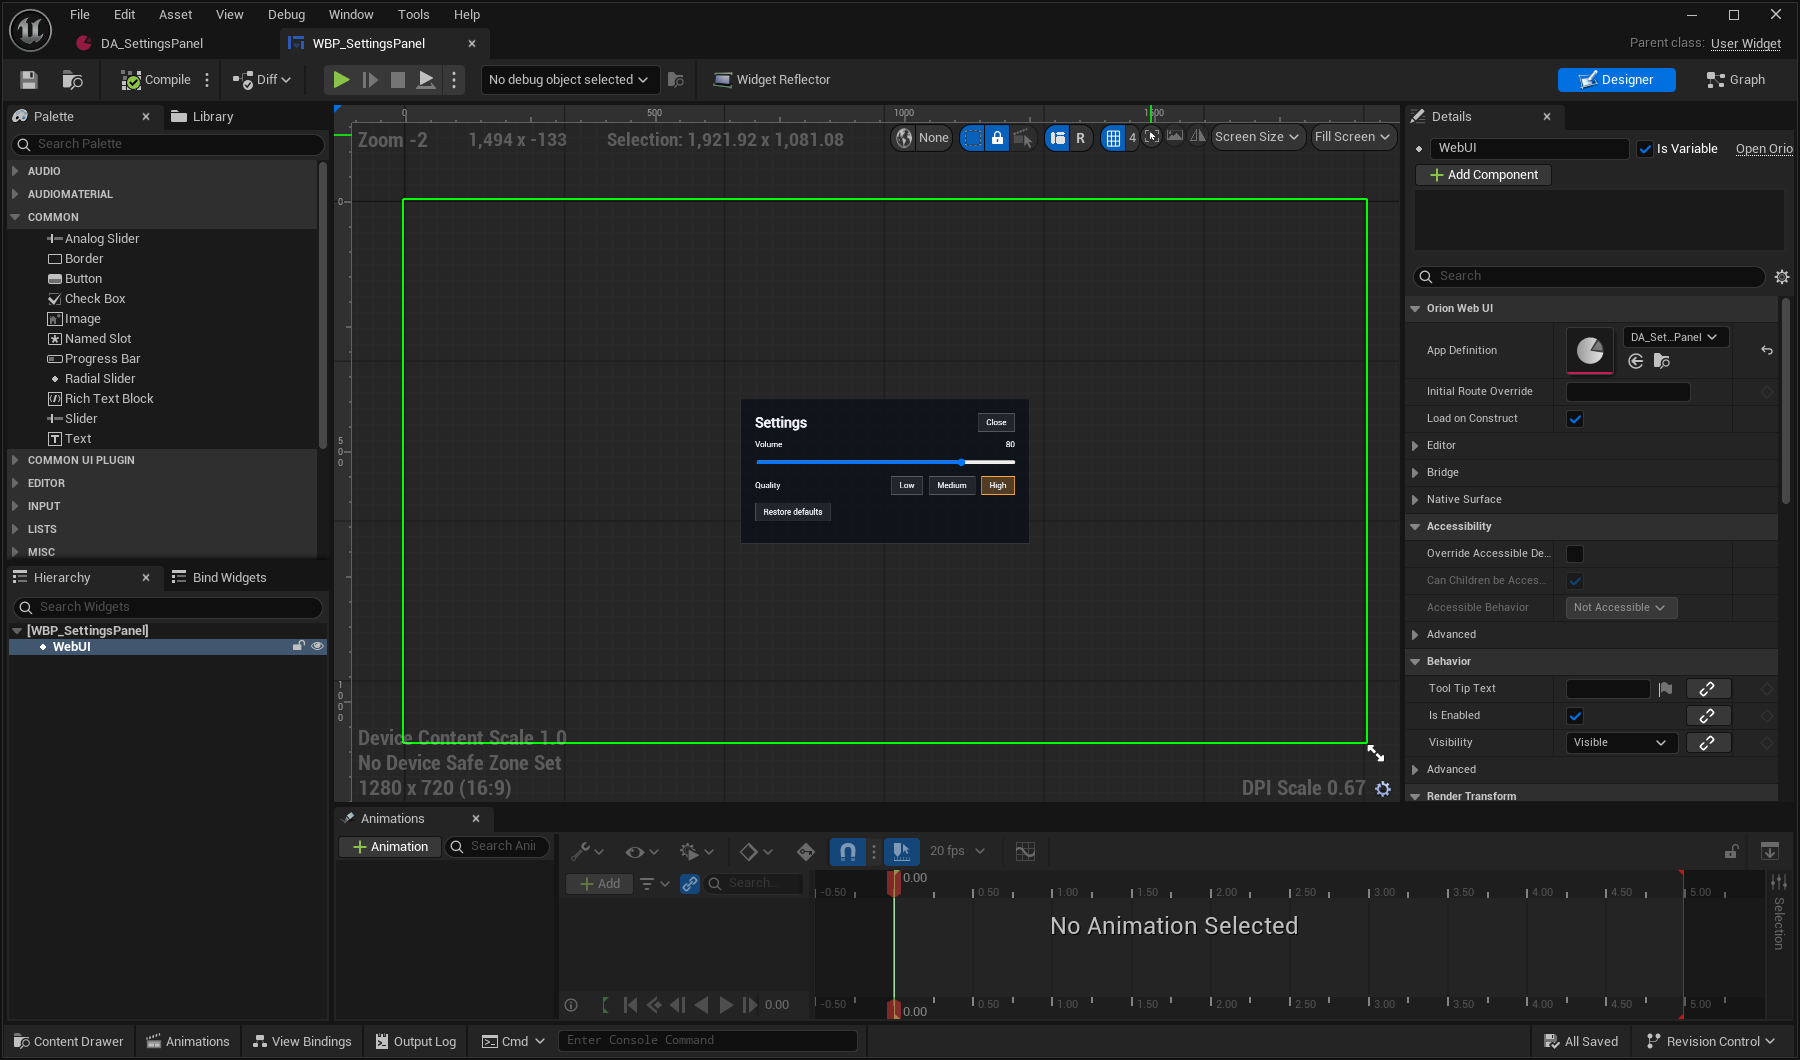Reset App Definition to default arrow
Viewport: 1800px width, 1060px height.
tap(1767, 350)
